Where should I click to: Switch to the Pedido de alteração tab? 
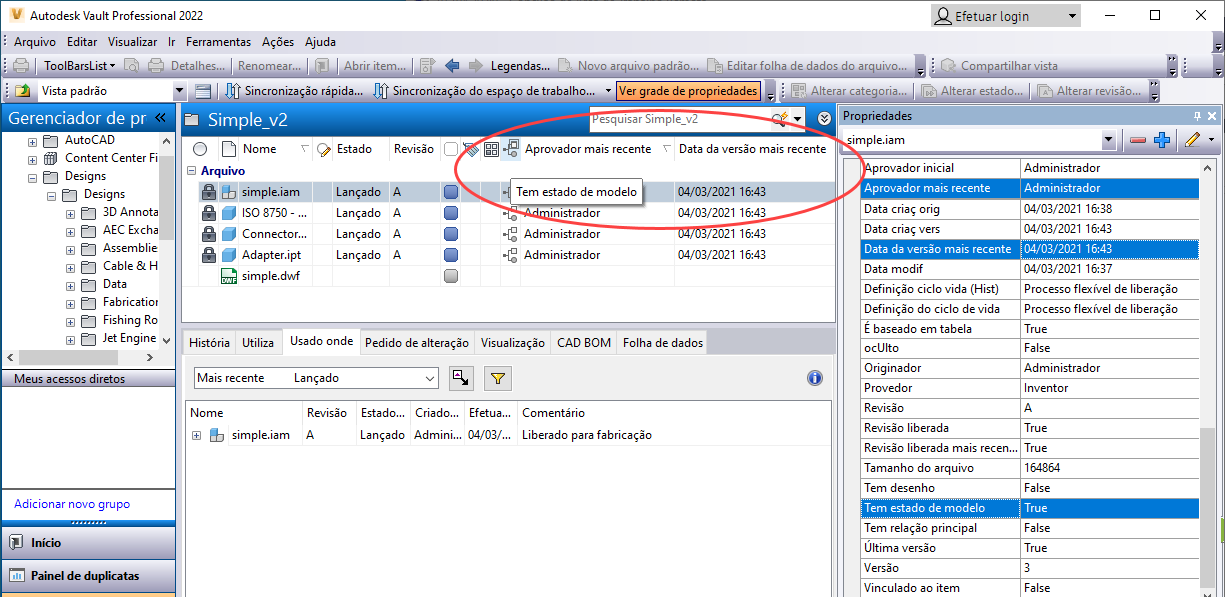click(417, 342)
